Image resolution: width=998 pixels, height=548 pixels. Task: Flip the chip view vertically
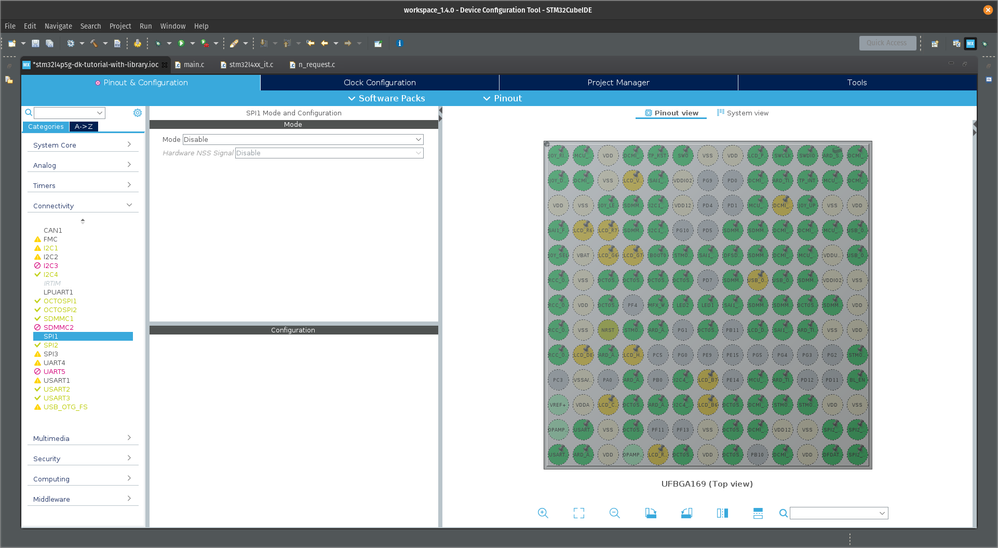pos(758,513)
